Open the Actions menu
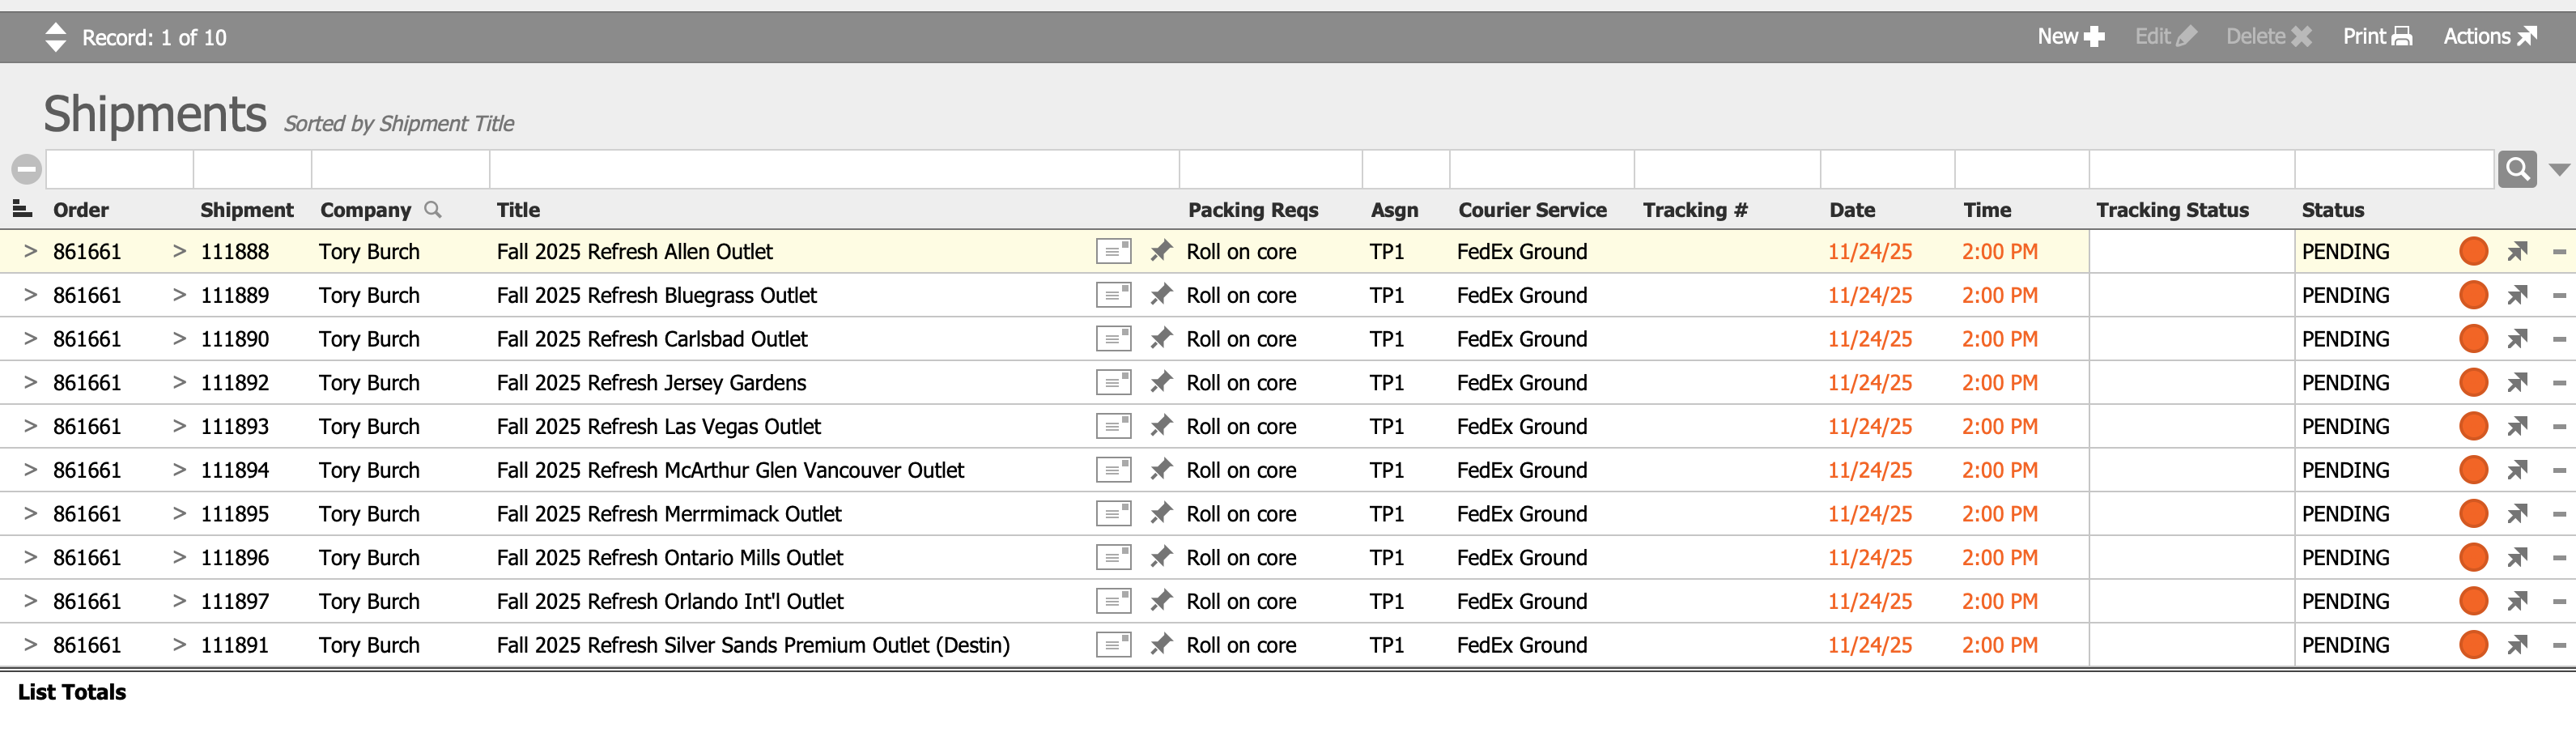Screen dimensions: 2576x732 (2489, 37)
